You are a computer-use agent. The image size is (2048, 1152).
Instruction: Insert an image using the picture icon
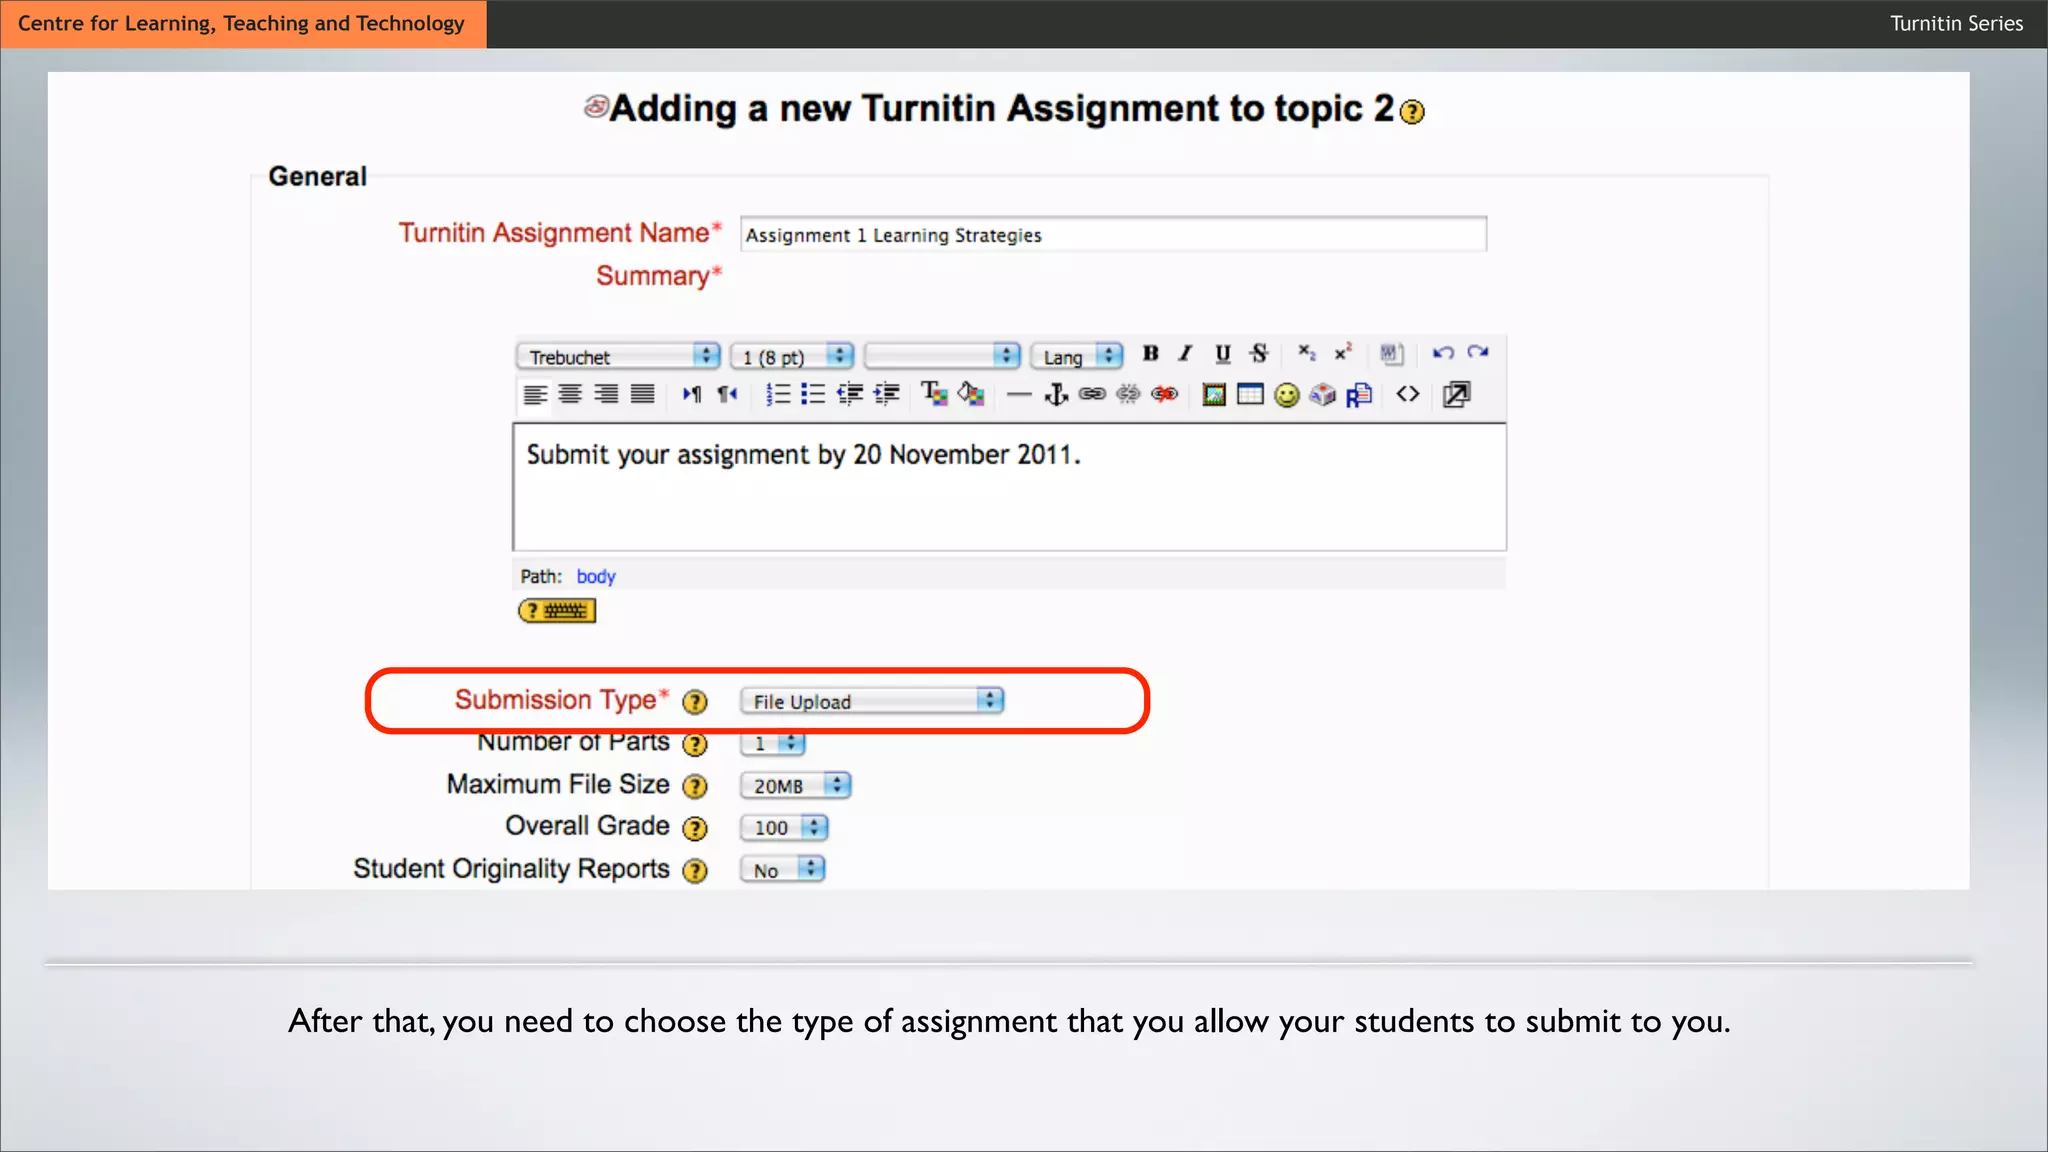click(x=1214, y=395)
